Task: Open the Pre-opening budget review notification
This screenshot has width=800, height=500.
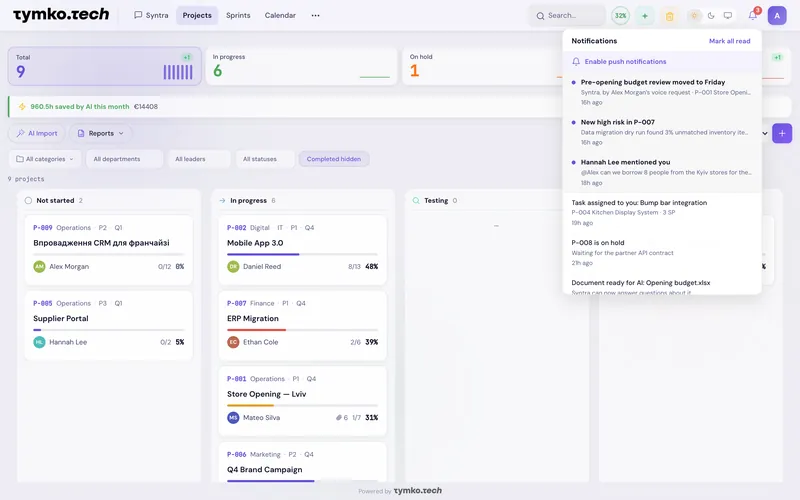Action: [662, 92]
